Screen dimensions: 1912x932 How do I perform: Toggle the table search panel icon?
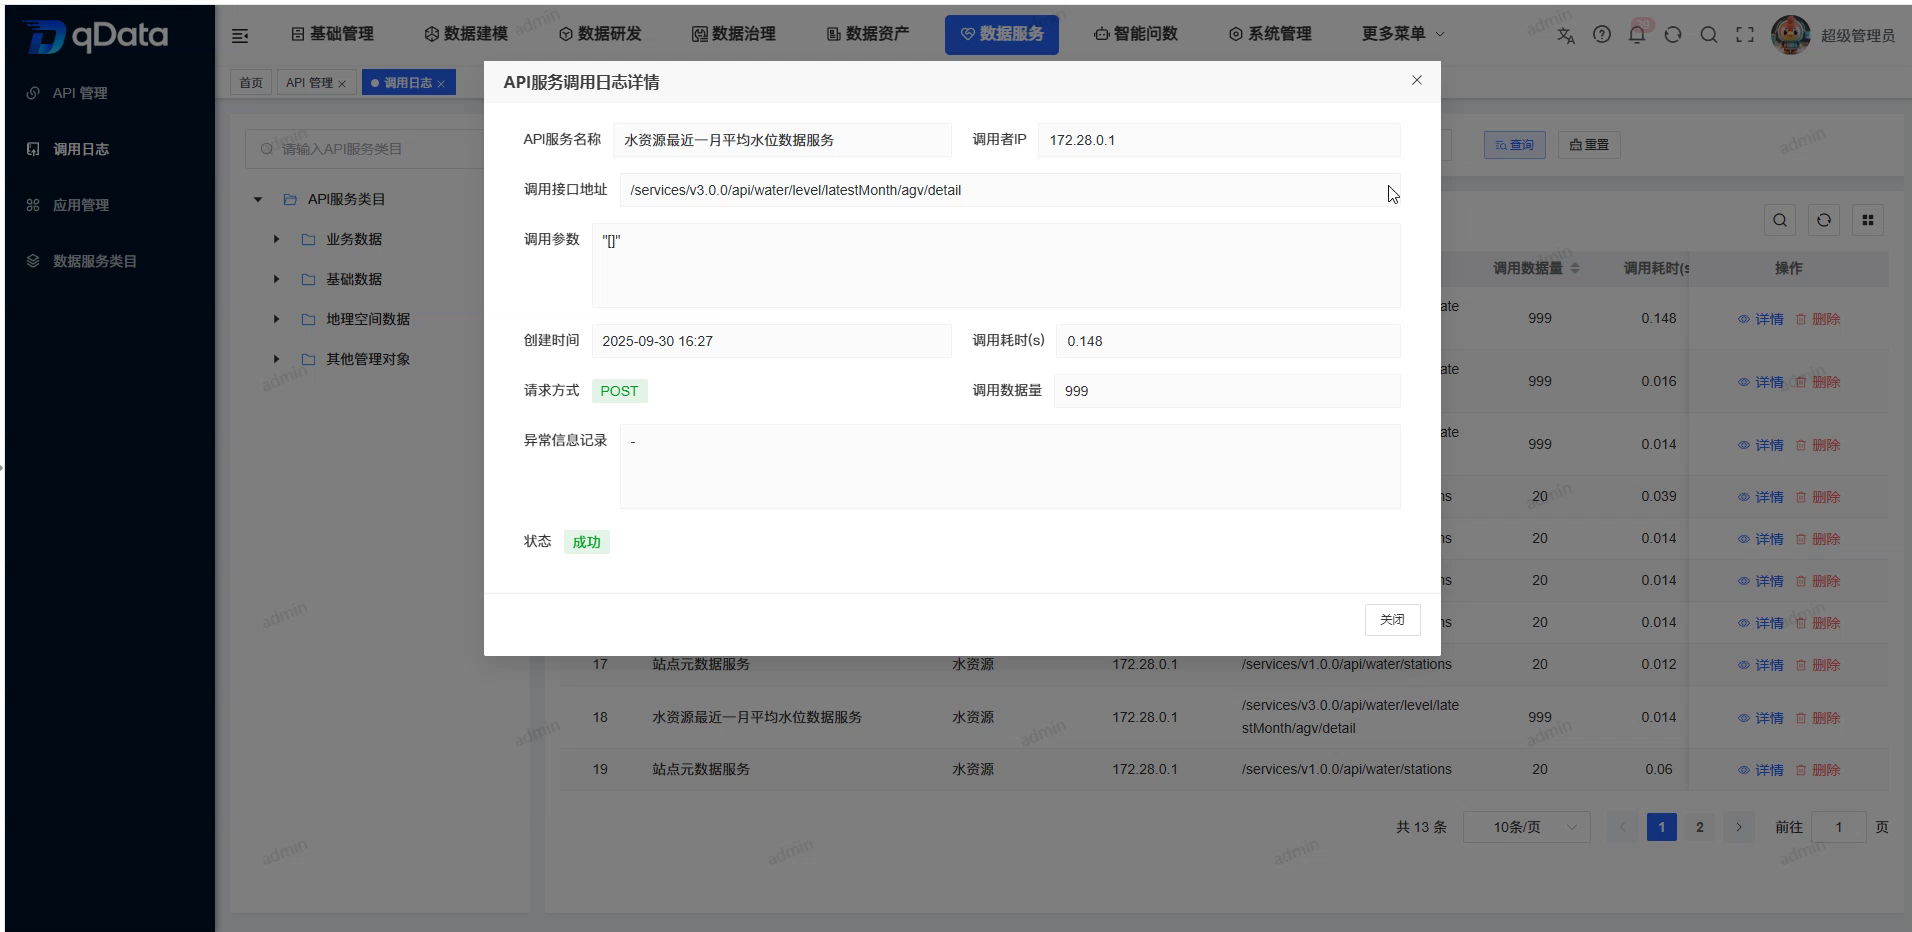point(1780,221)
